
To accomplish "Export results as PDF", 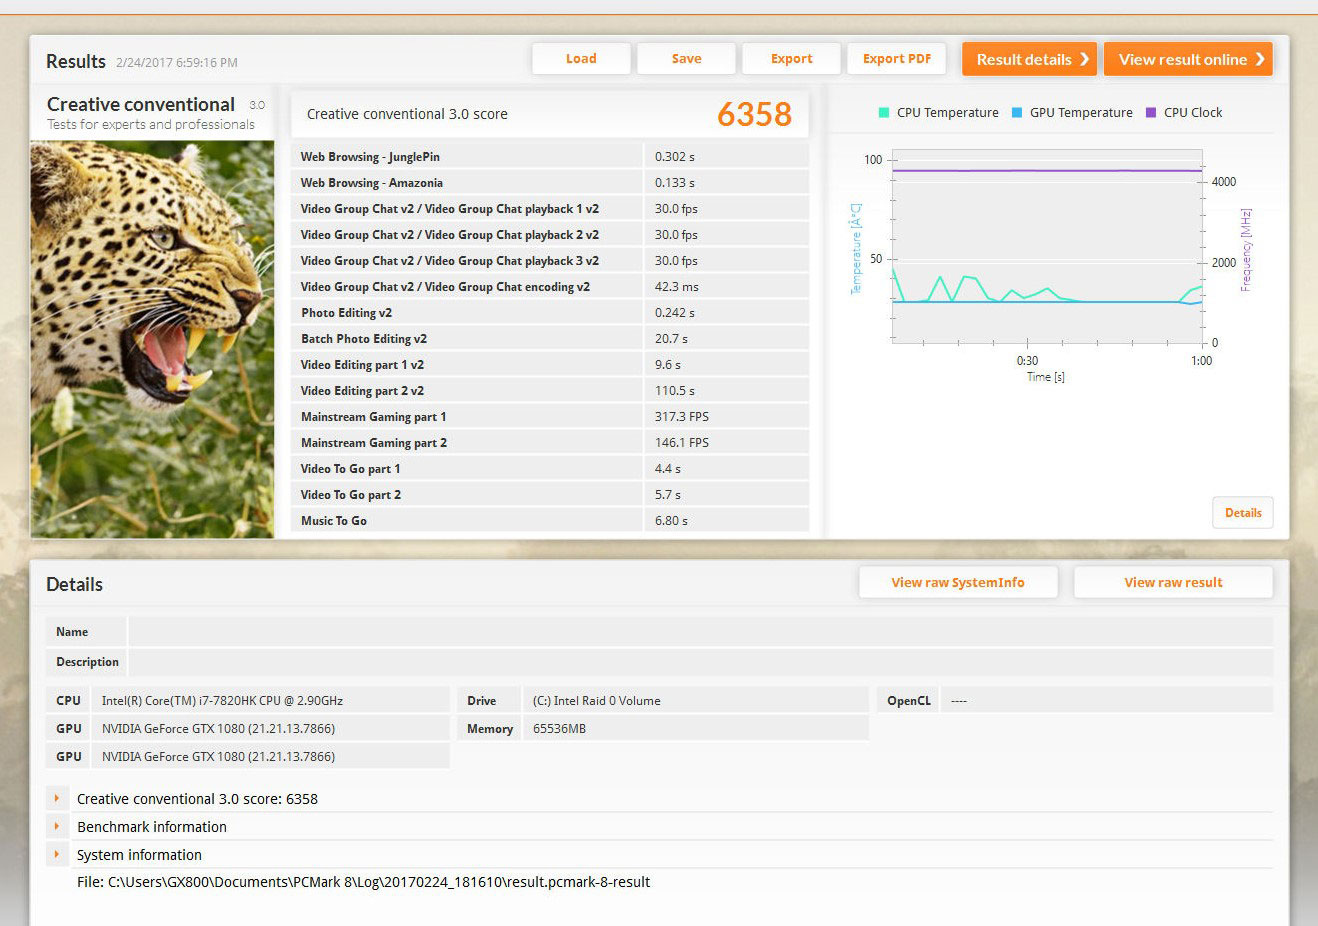I will [x=896, y=59].
